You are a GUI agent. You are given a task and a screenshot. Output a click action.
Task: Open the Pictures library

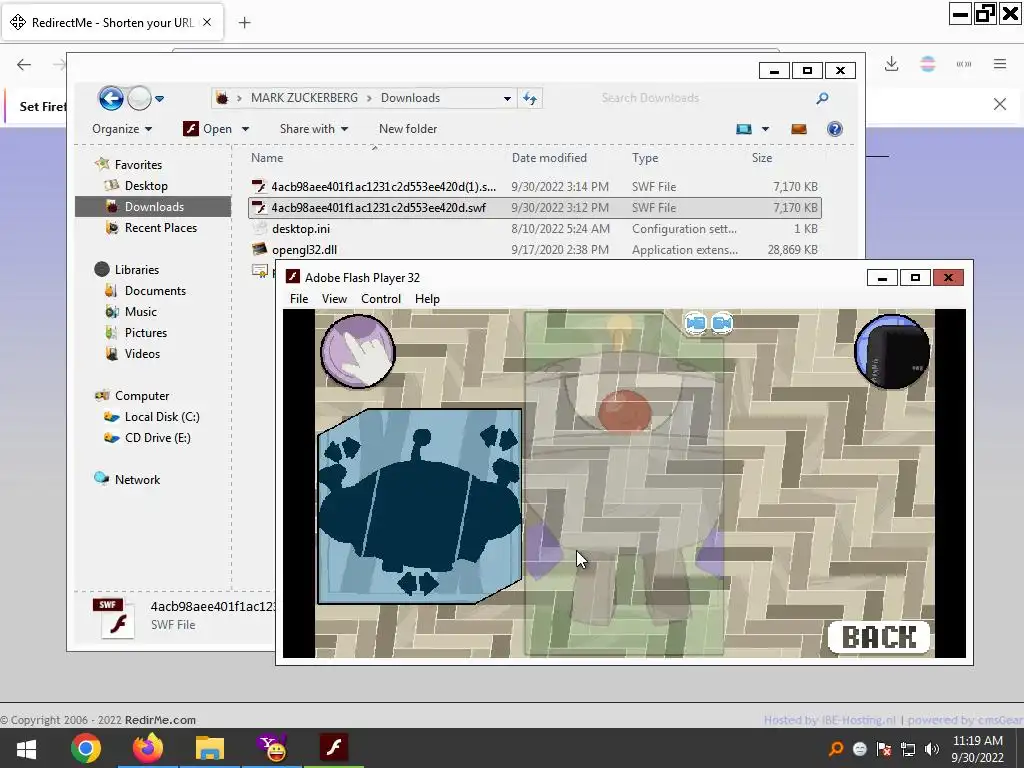tap(146, 332)
